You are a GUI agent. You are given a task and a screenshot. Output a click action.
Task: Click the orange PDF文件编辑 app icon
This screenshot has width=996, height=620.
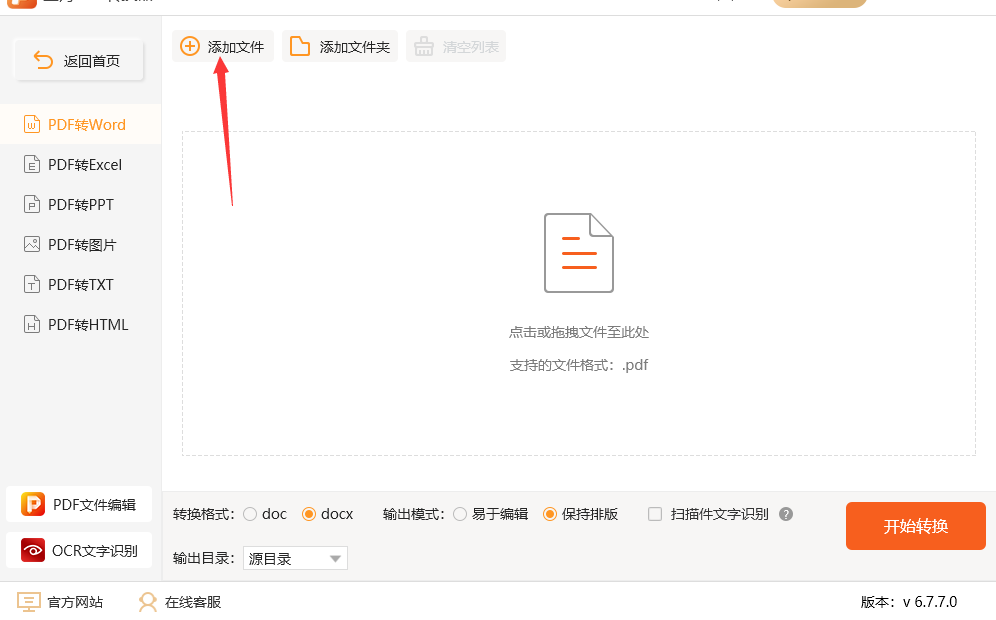33,504
